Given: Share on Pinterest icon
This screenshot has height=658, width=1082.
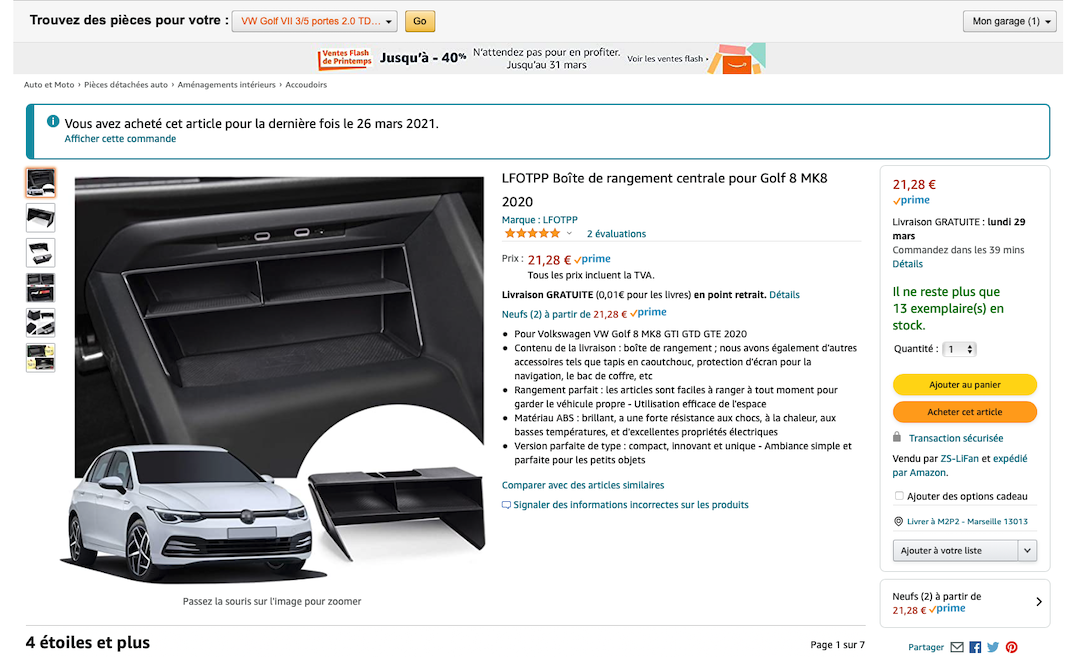Looking at the screenshot, I should pos(1012,647).
